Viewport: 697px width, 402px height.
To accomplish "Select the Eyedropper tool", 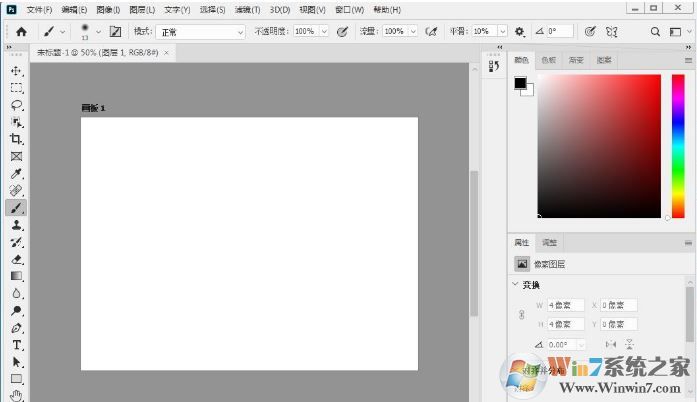I will [16, 173].
